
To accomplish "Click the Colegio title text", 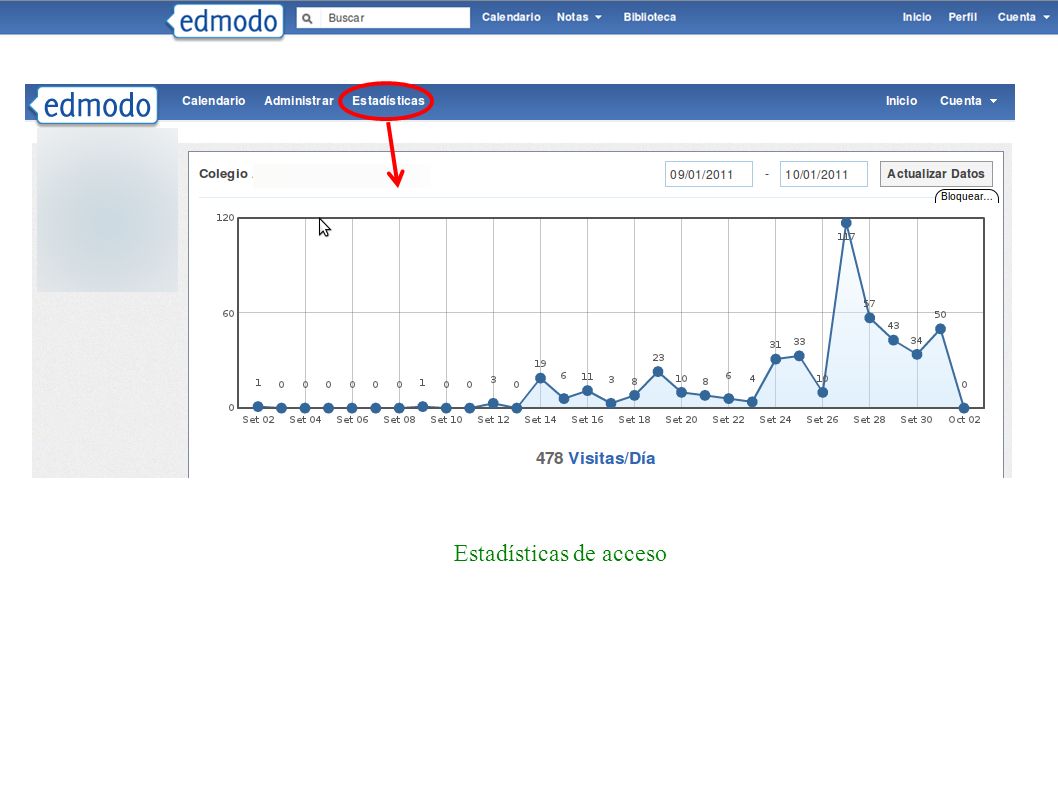I will (x=223, y=173).
